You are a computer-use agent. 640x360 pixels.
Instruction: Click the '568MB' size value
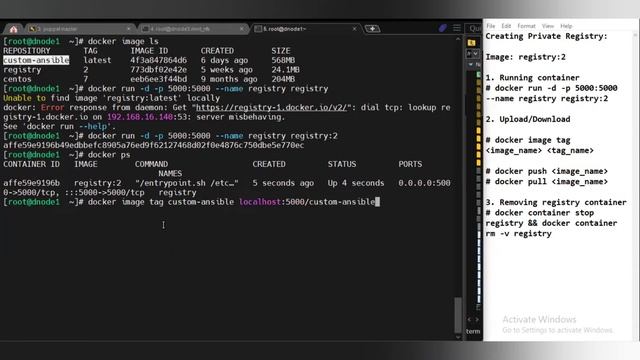pyautogui.click(x=283, y=60)
